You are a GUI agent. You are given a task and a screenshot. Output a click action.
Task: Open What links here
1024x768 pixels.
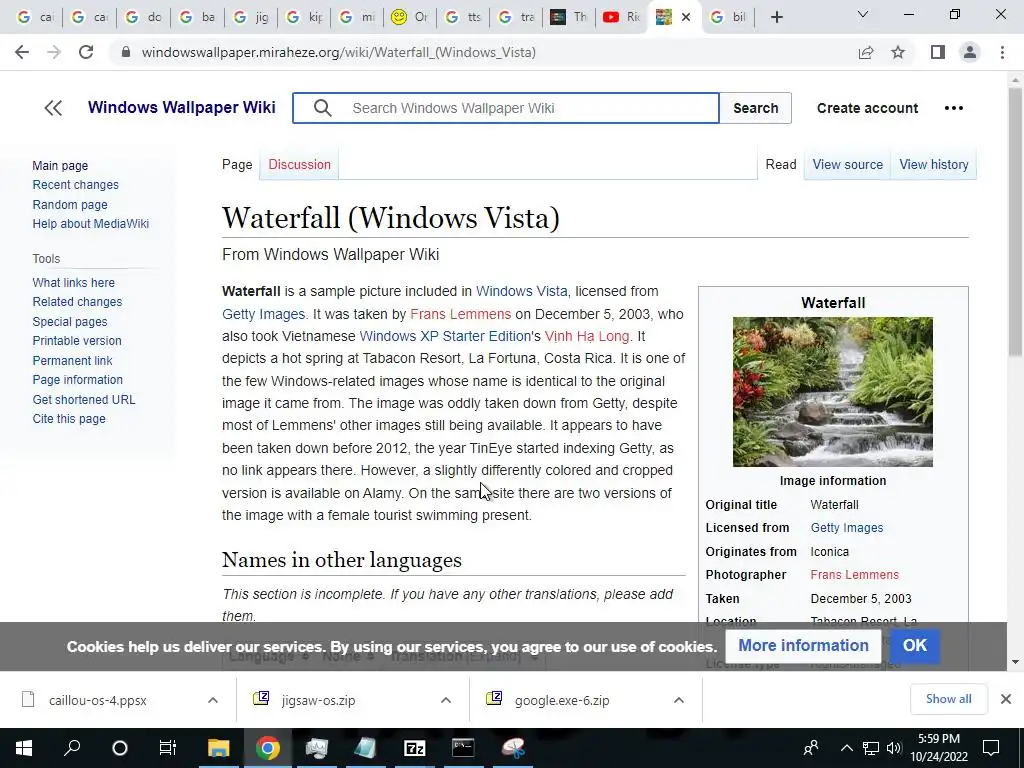click(74, 283)
